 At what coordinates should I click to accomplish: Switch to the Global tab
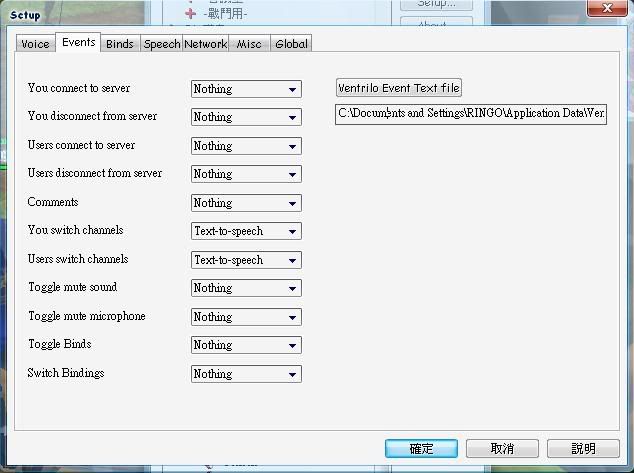[x=292, y=44]
